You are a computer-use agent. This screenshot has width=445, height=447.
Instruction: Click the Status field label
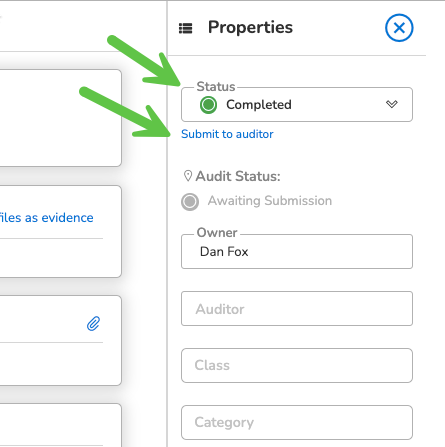(x=216, y=87)
